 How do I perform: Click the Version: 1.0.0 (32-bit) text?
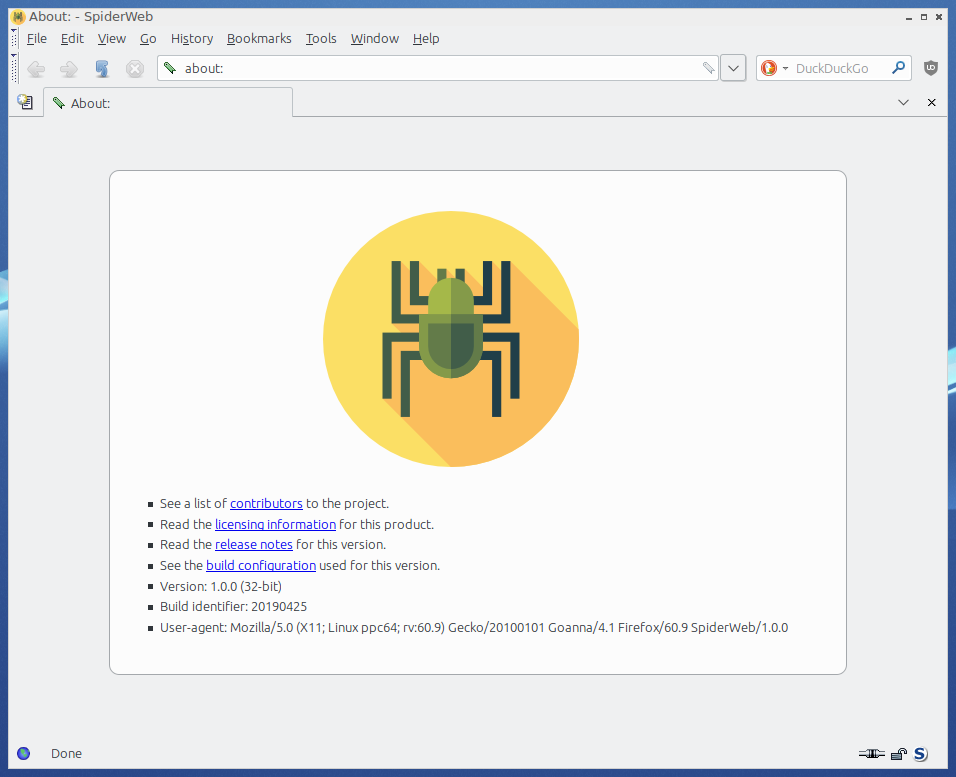(221, 586)
